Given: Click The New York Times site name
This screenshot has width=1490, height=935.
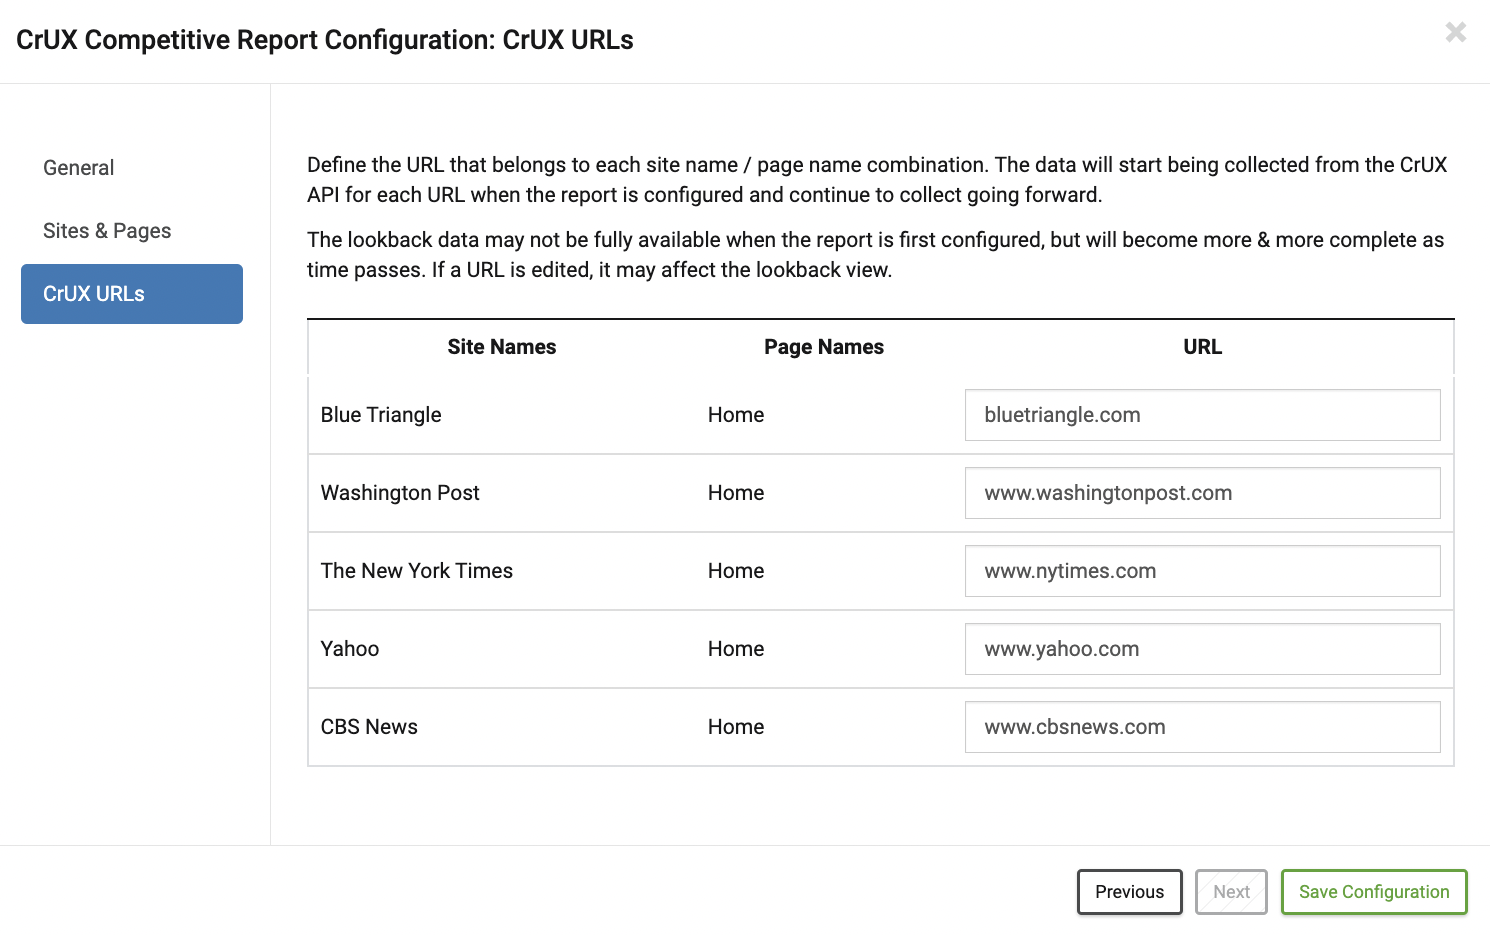Looking at the screenshot, I should tap(417, 571).
